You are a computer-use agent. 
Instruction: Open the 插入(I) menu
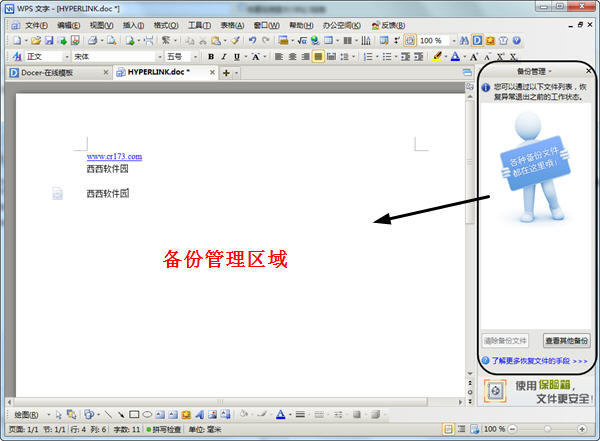coord(133,25)
